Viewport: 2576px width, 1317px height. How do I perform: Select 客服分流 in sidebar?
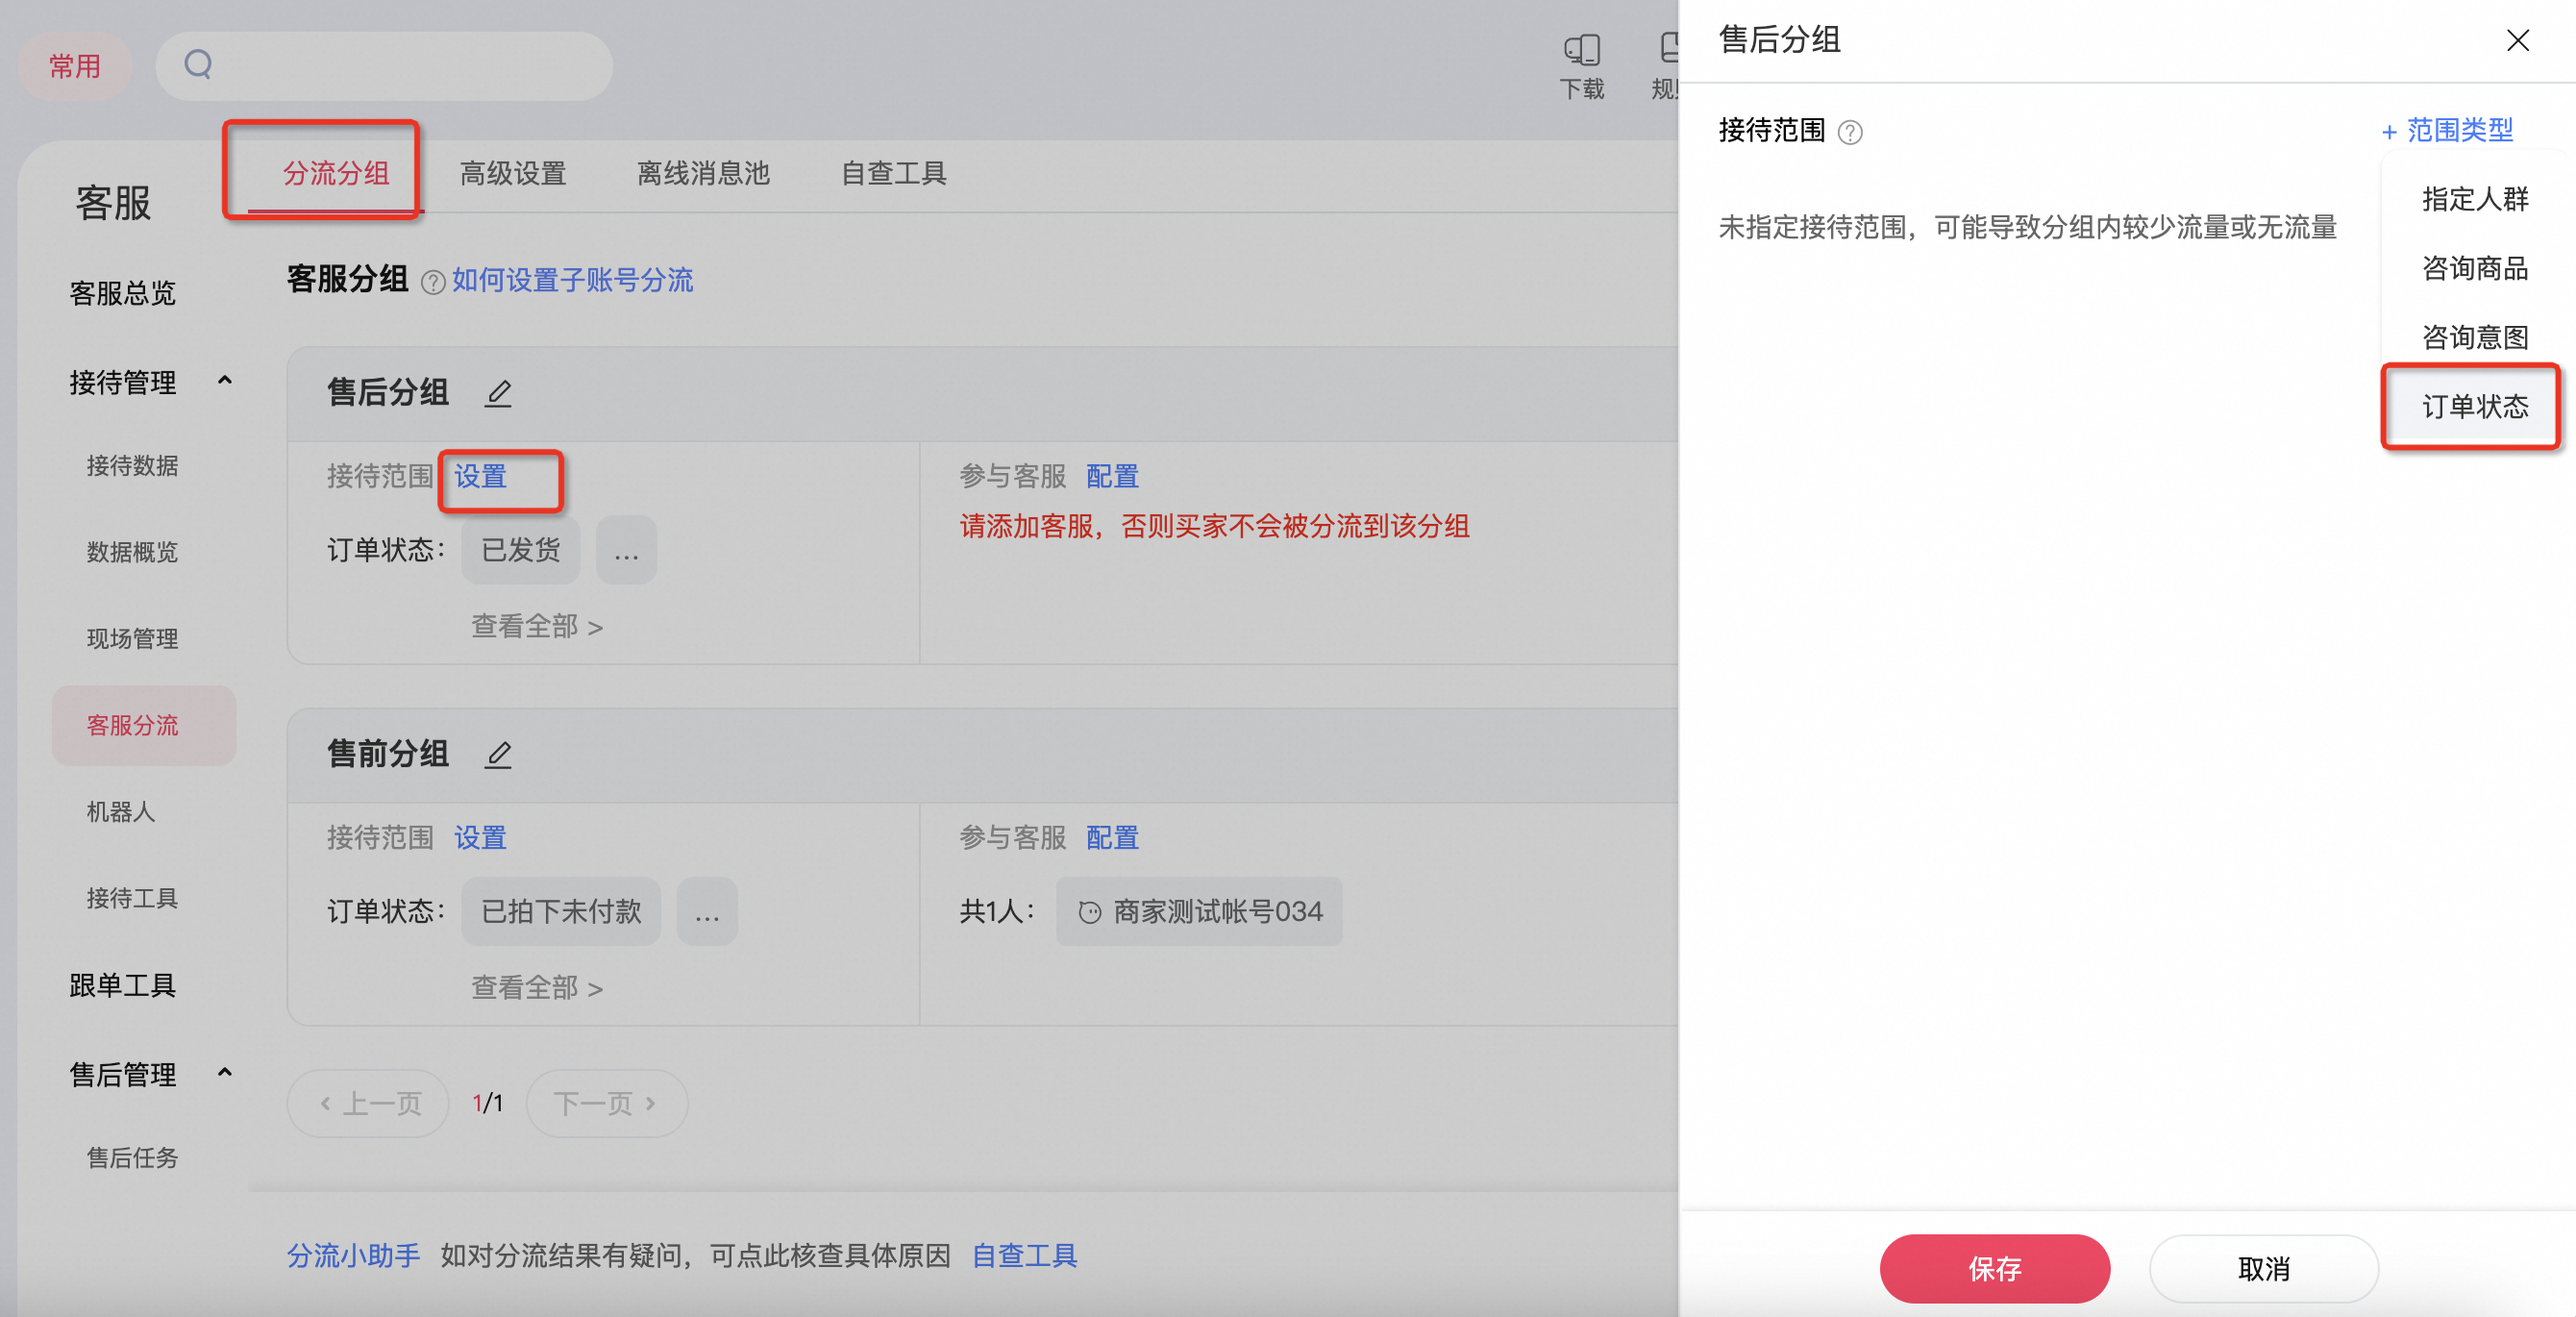[144, 725]
